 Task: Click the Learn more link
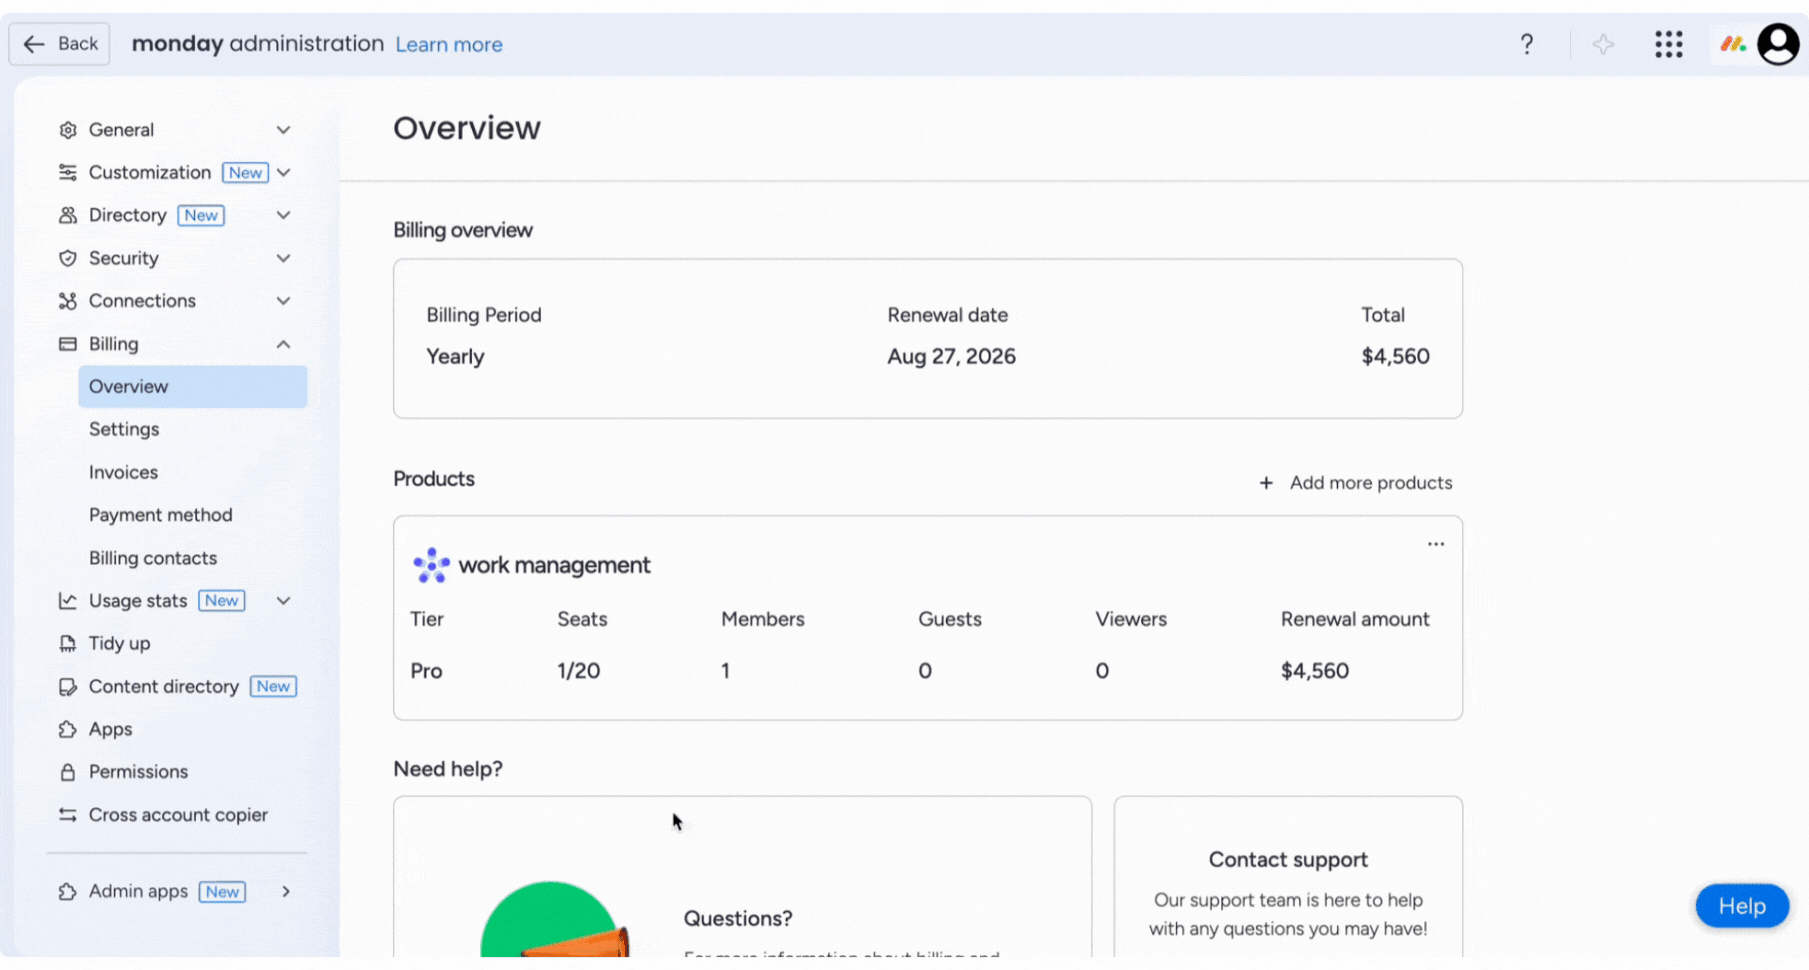click(x=449, y=44)
